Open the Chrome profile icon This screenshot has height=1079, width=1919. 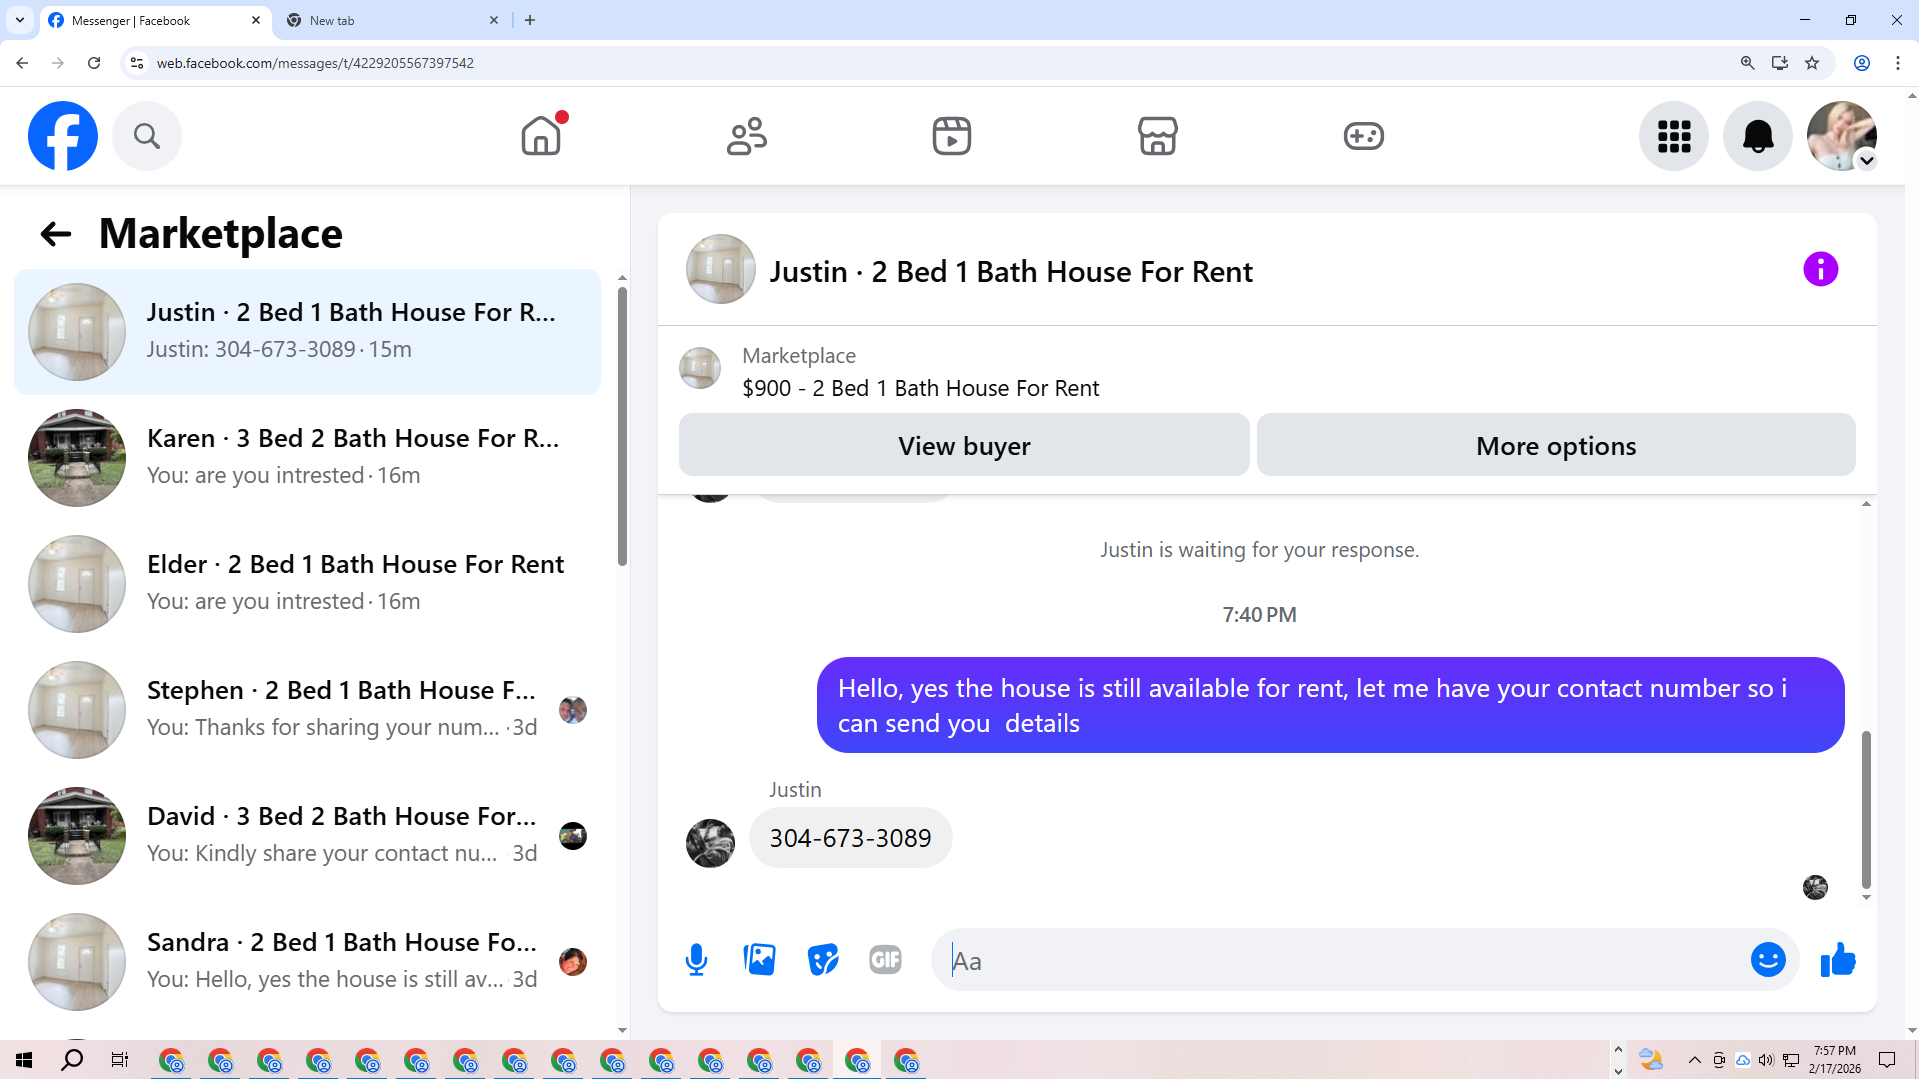pyautogui.click(x=1862, y=63)
